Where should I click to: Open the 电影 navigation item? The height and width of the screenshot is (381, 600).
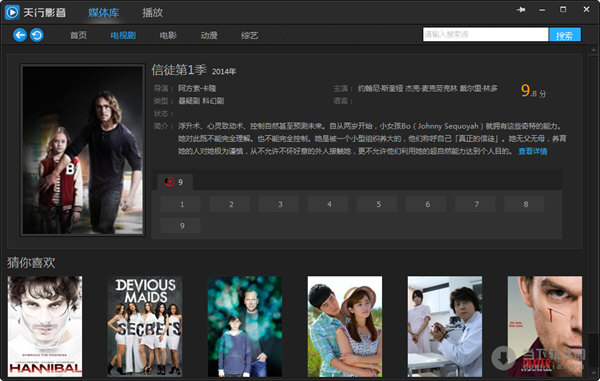[168, 36]
